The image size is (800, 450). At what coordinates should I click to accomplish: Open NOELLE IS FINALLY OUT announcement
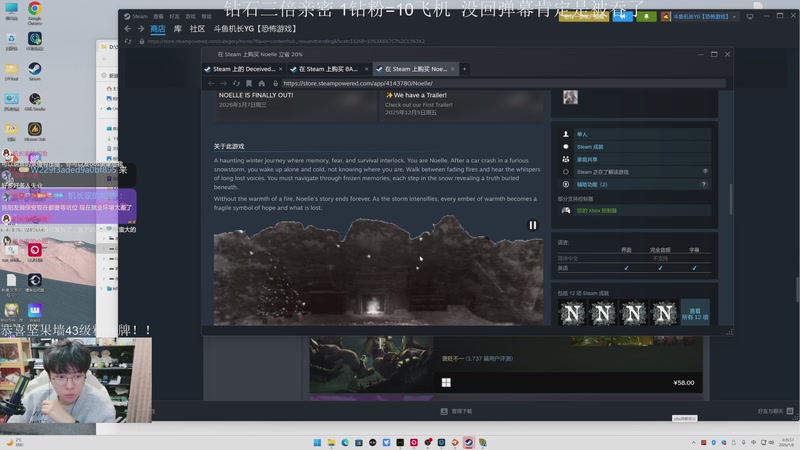click(x=295, y=106)
